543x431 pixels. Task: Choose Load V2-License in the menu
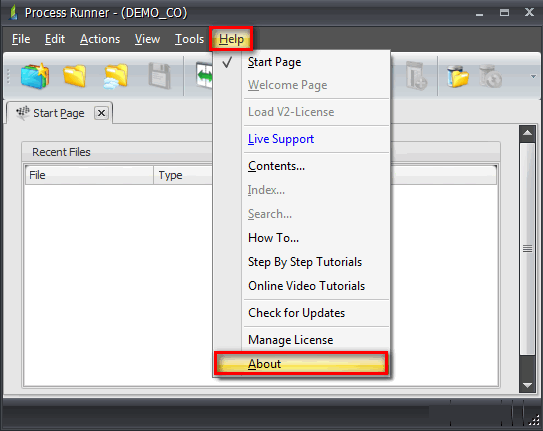(x=302, y=112)
